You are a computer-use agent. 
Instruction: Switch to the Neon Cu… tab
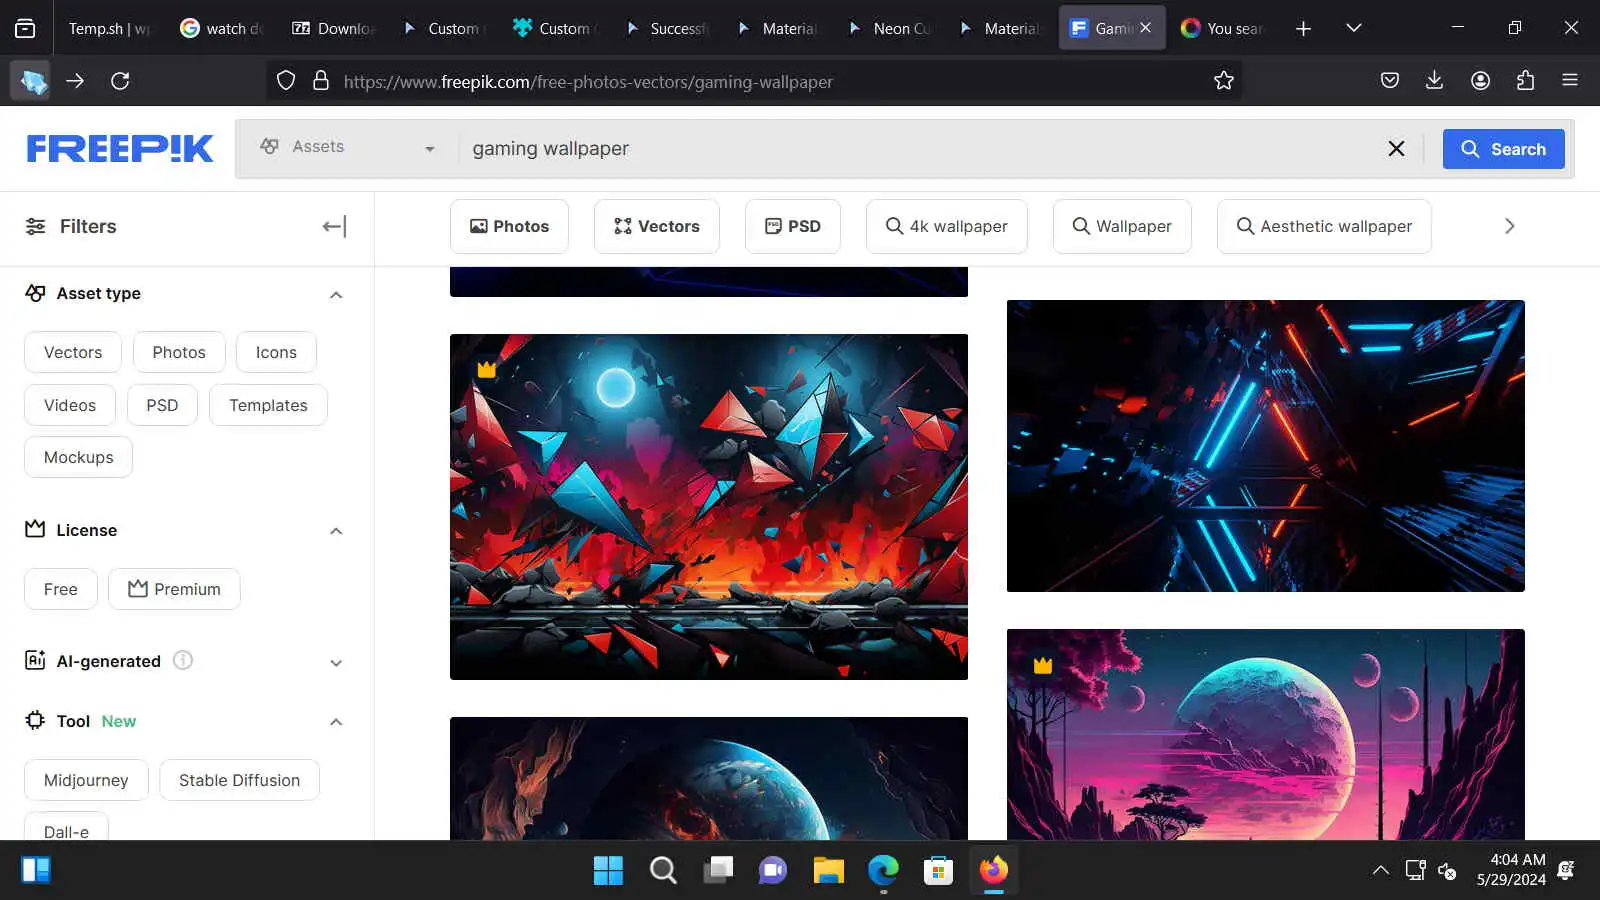[890, 29]
